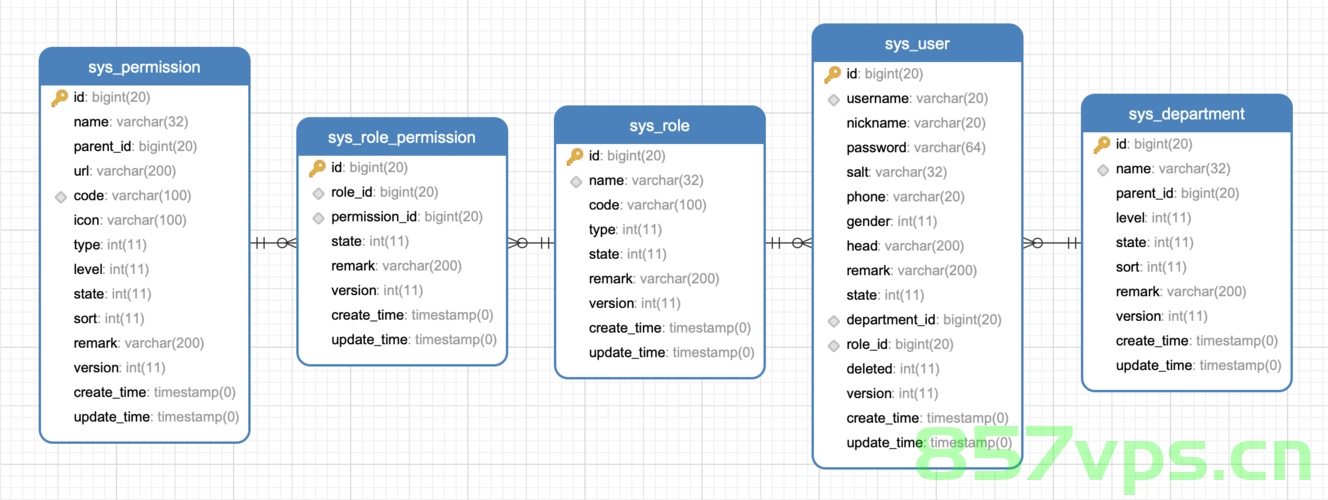
Task: Click 'update_time: timestamp(0)' in sys_department
Action: [1199, 365]
